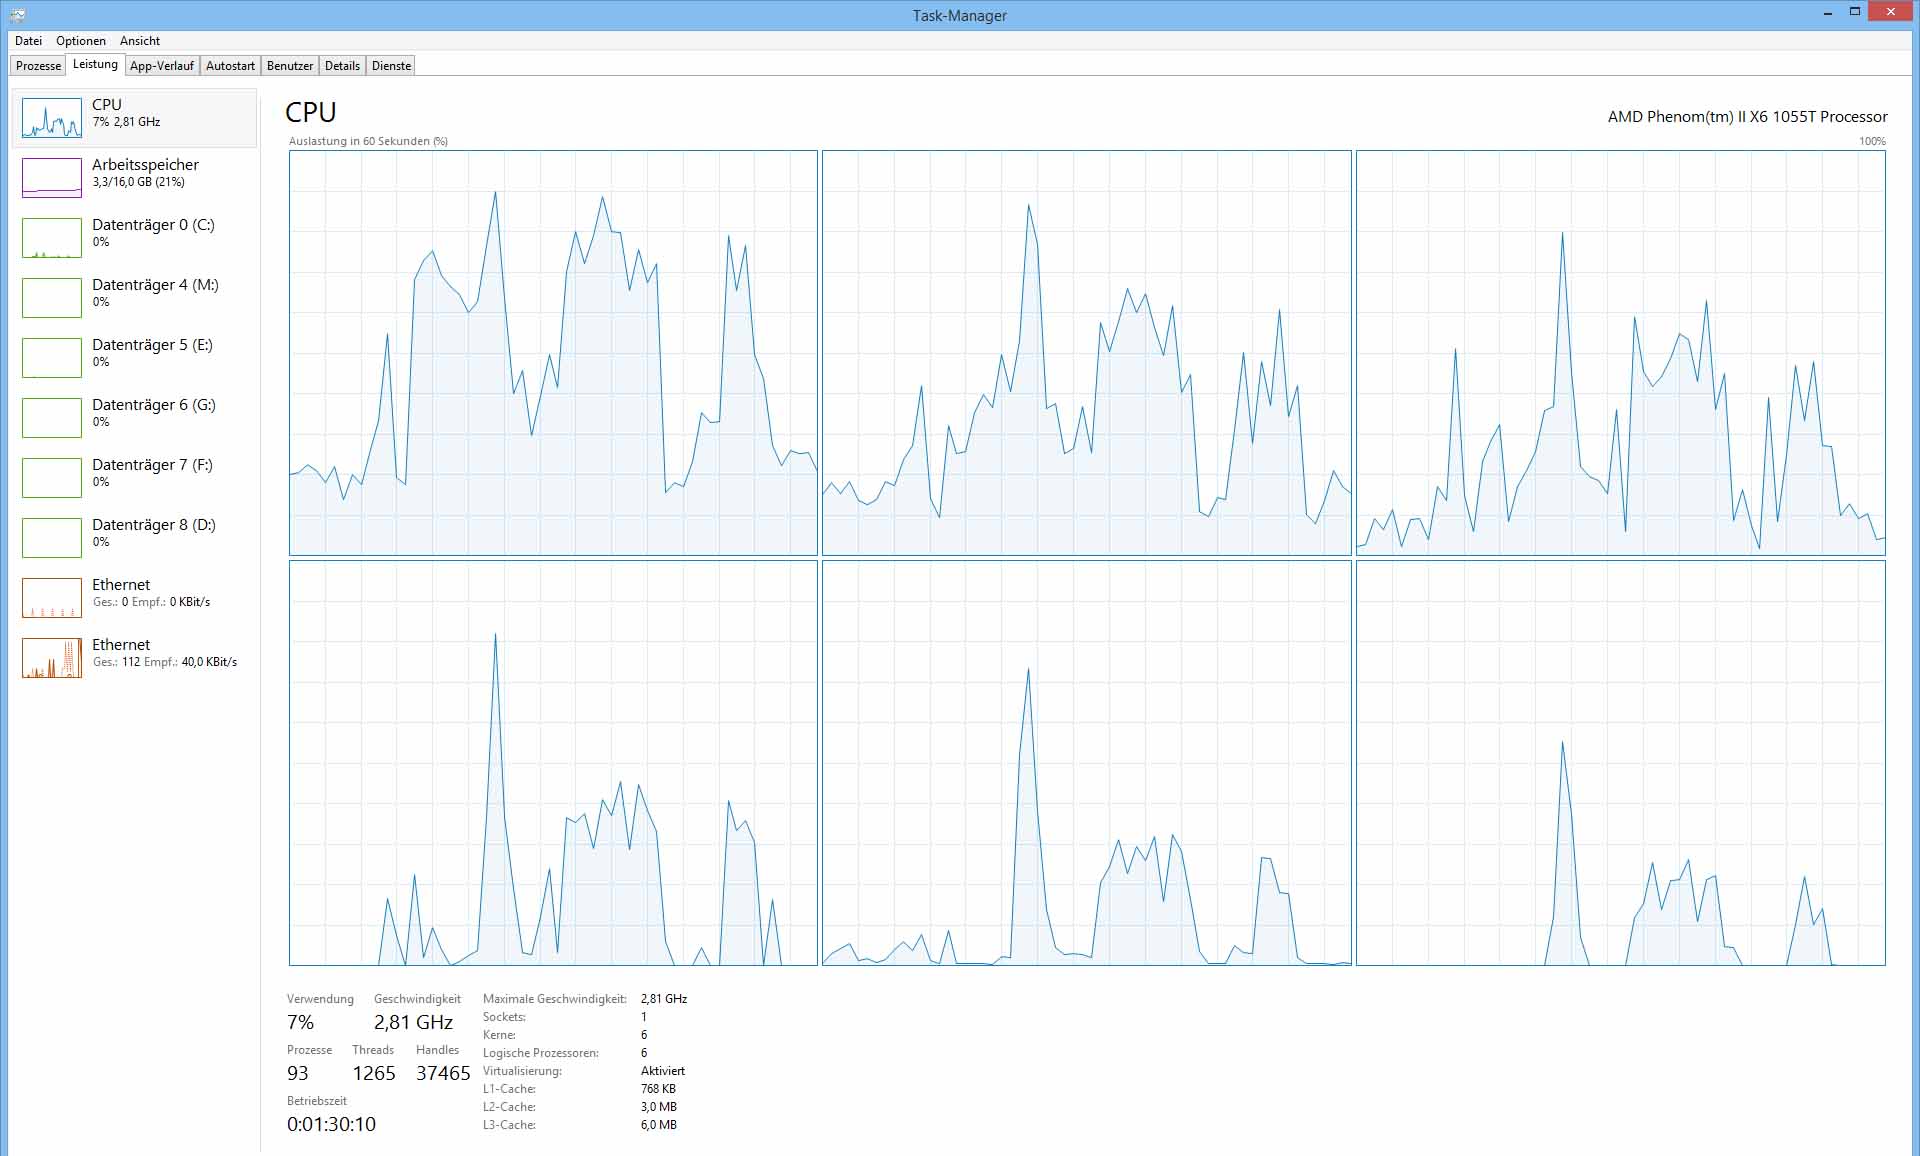Click the Task-Manager title bar icon

click(x=17, y=15)
